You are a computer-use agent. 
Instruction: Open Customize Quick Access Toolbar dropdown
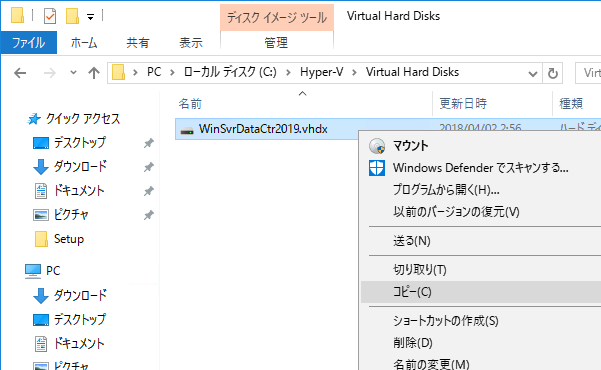[90, 17]
